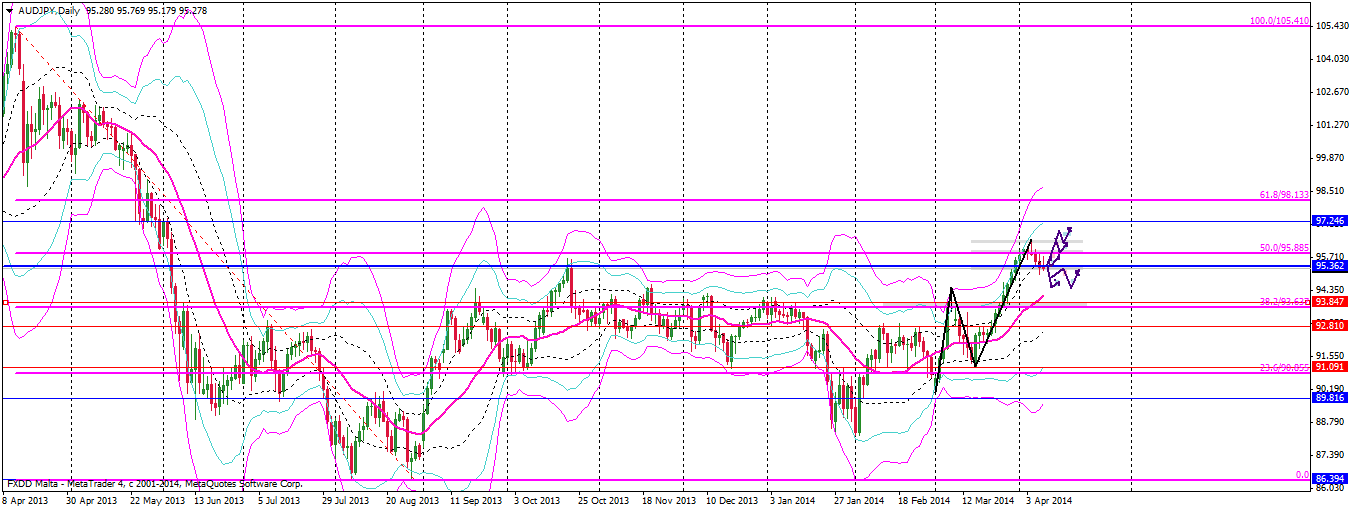The width and height of the screenshot is (1350, 509).
Task: Click the 105.430 price scale value
Action: point(1332,26)
